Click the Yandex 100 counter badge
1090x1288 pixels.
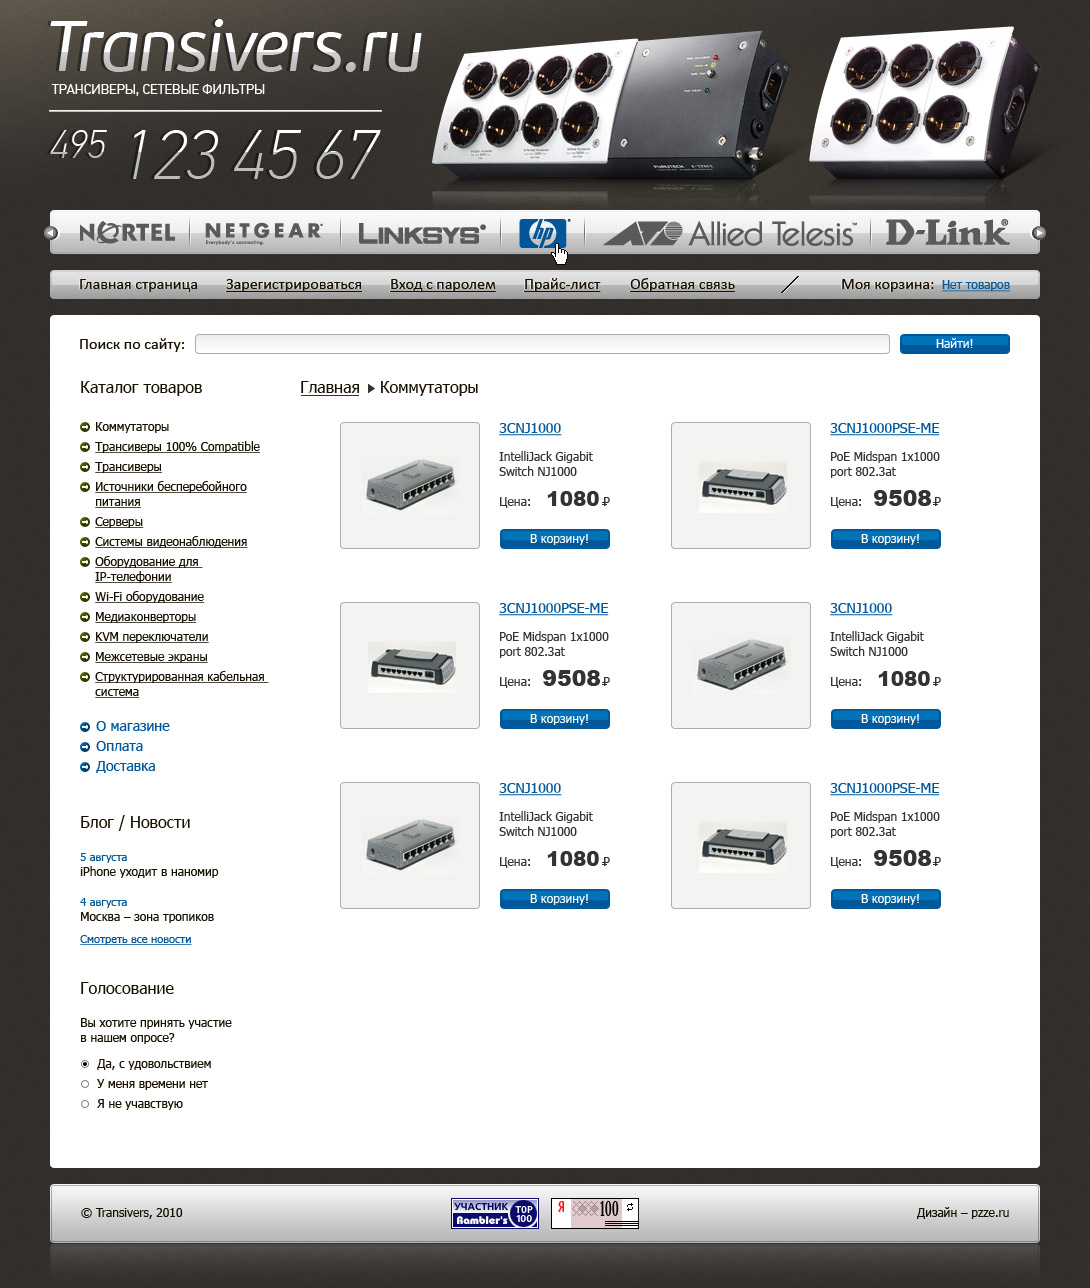tap(595, 1213)
